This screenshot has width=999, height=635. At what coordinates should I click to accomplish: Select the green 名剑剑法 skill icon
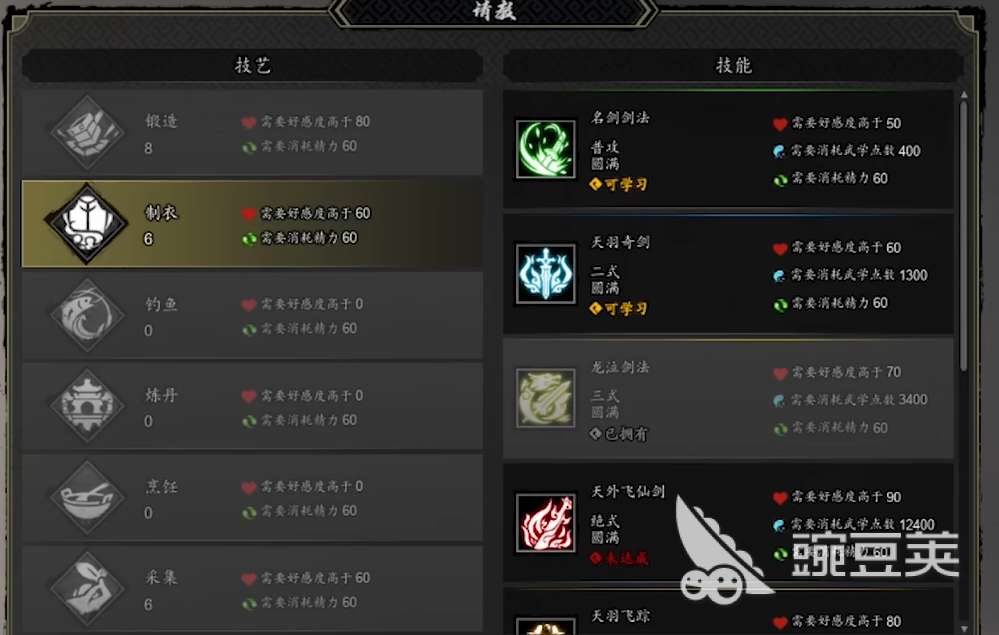pyautogui.click(x=545, y=149)
